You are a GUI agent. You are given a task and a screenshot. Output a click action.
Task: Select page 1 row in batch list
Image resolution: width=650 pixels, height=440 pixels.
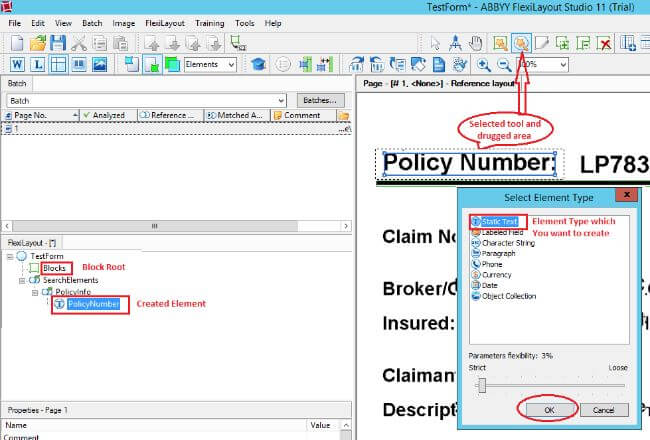tap(177, 129)
